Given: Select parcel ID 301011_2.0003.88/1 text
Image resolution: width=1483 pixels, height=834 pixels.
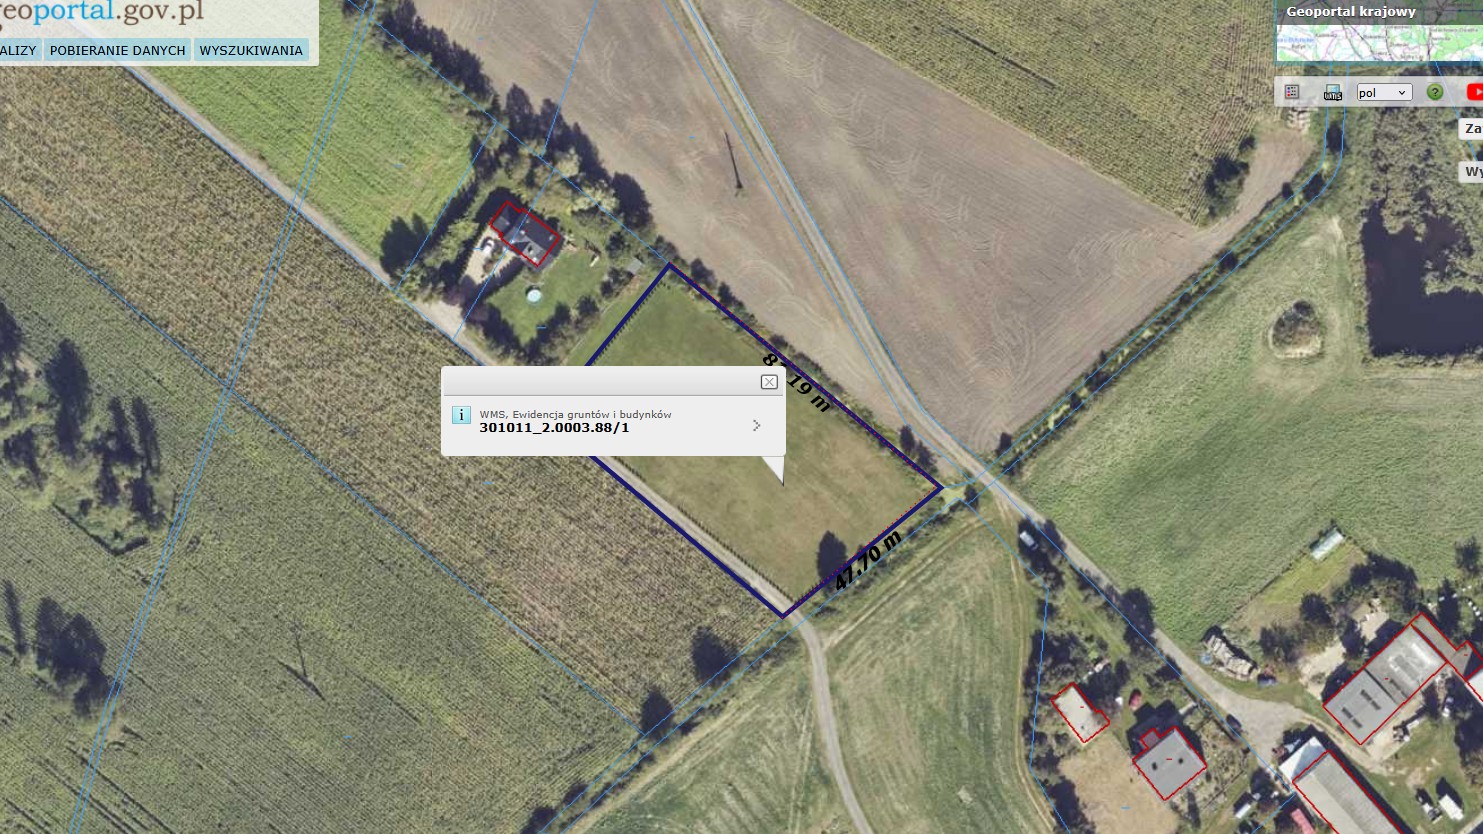Looking at the screenshot, I should click(554, 428).
